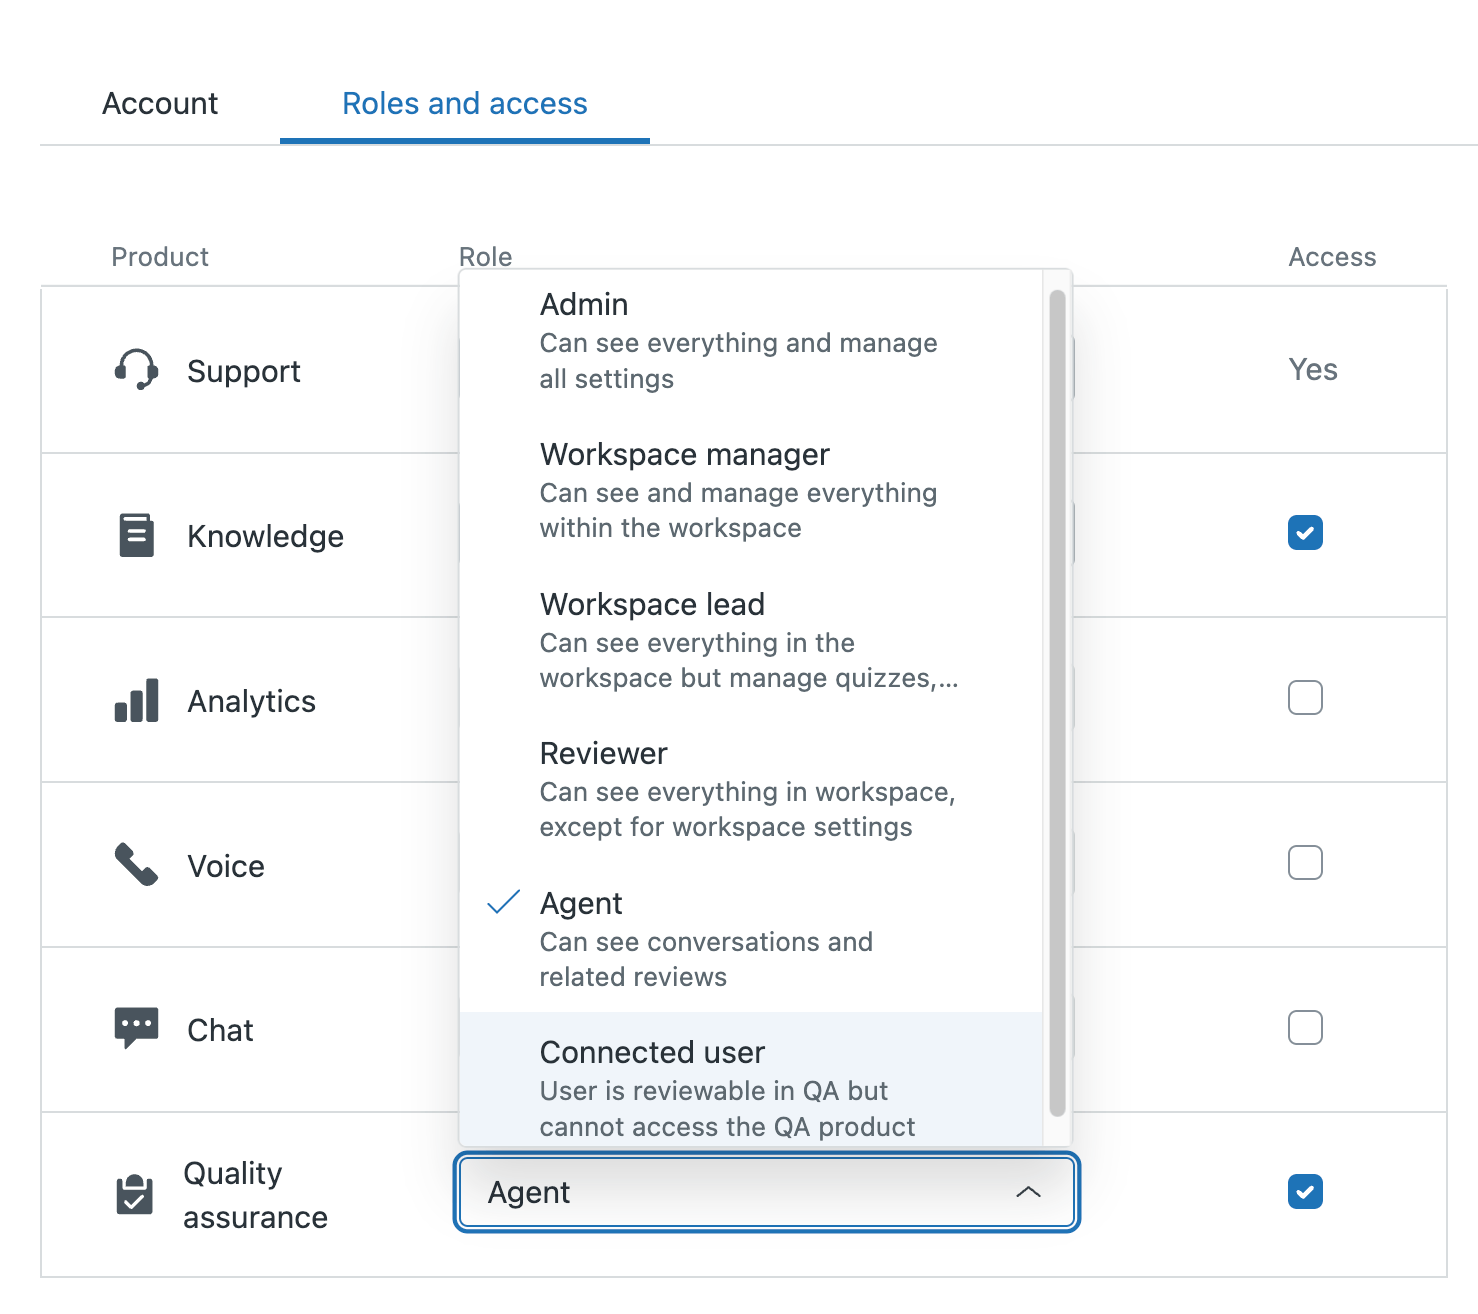Click the checkmark beside the Agent option
The image size is (1478, 1314).
504,902
